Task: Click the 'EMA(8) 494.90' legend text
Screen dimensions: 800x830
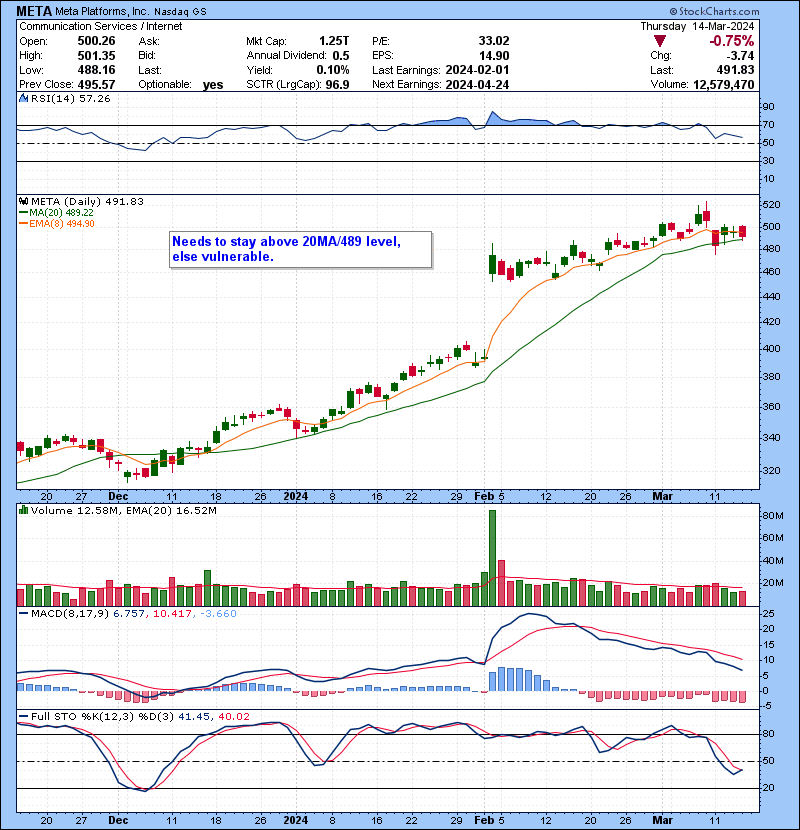Action: click(62, 223)
